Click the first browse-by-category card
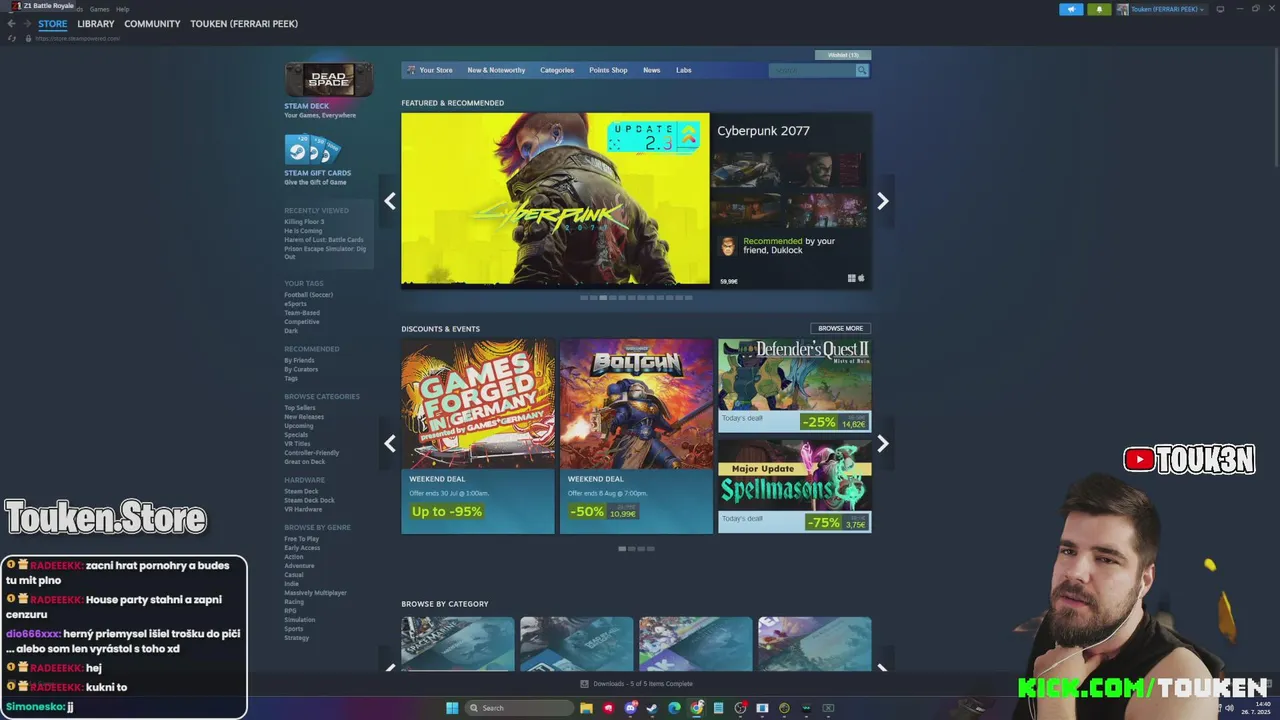 tap(458, 644)
